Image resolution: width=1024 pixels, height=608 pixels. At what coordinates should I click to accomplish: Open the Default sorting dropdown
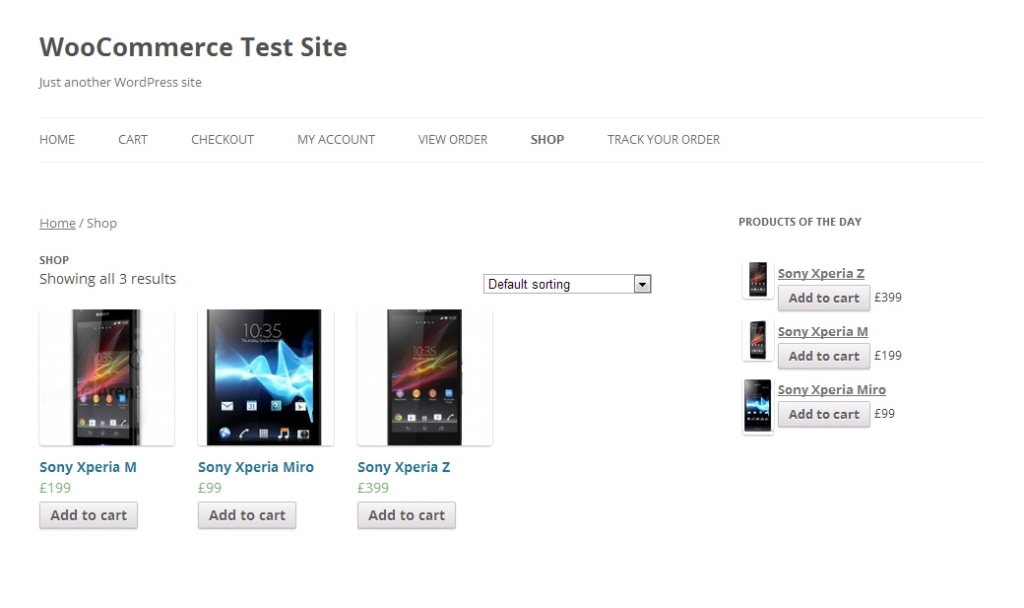(566, 284)
